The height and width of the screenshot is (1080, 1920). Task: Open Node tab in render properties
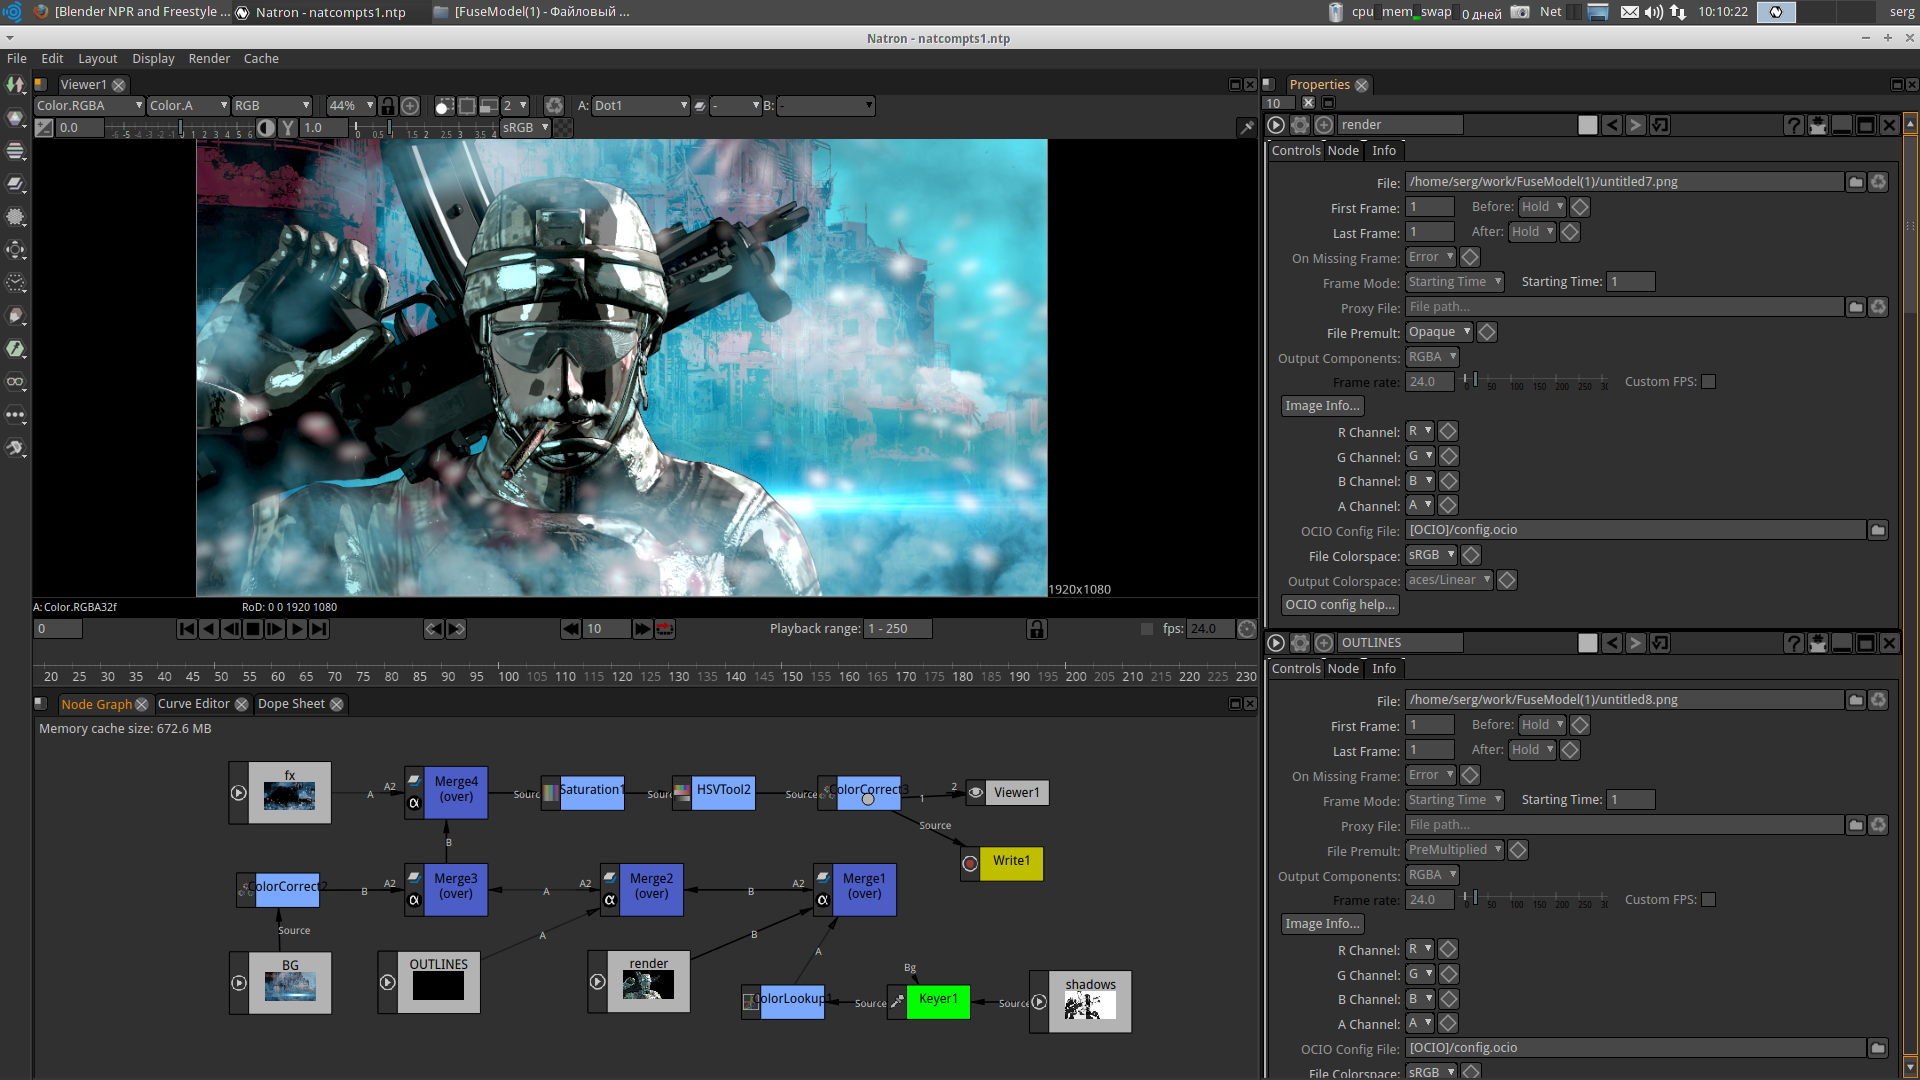[x=1343, y=151]
